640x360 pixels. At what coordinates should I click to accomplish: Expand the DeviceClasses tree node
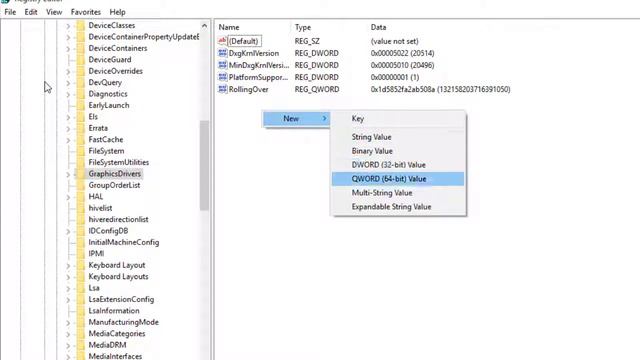pos(68,26)
